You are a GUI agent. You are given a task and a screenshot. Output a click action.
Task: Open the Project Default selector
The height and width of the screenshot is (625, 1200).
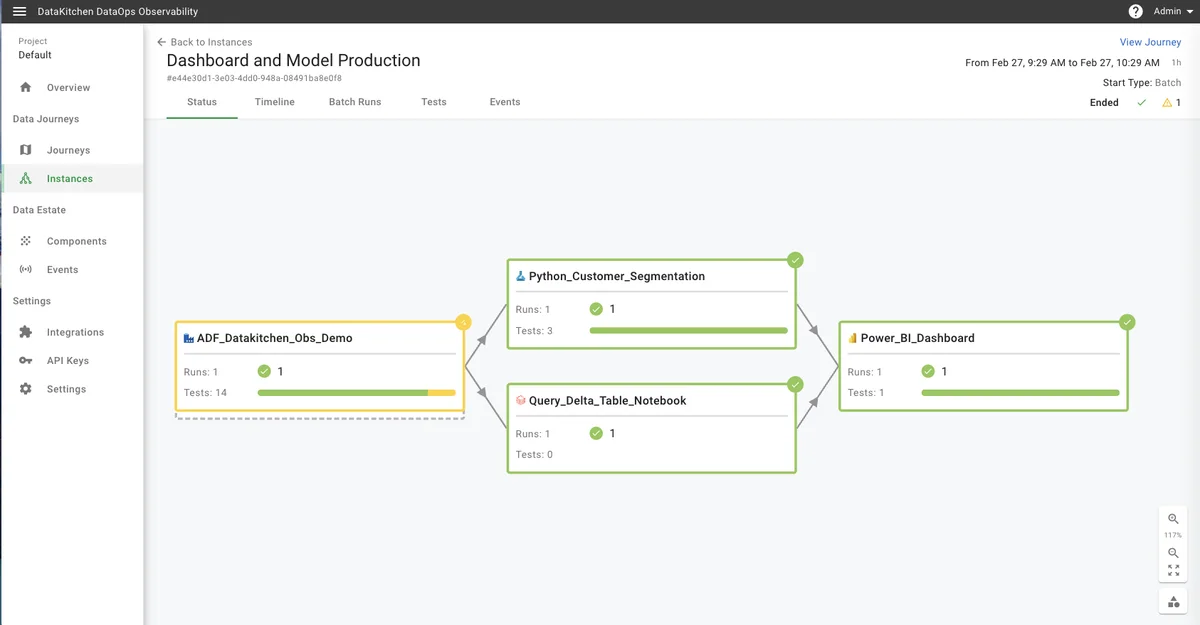click(x=35, y=49)
